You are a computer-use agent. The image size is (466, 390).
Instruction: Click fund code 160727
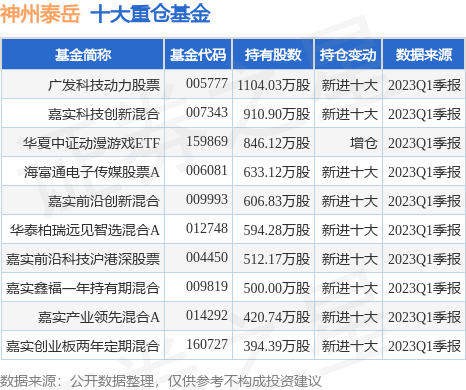pos(207,344)
